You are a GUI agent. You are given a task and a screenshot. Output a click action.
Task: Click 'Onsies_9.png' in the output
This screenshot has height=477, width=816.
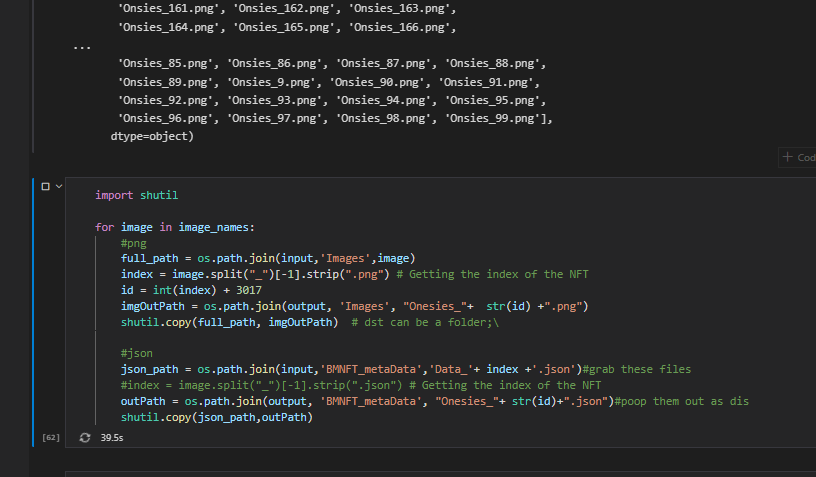(x=271, y=82)
